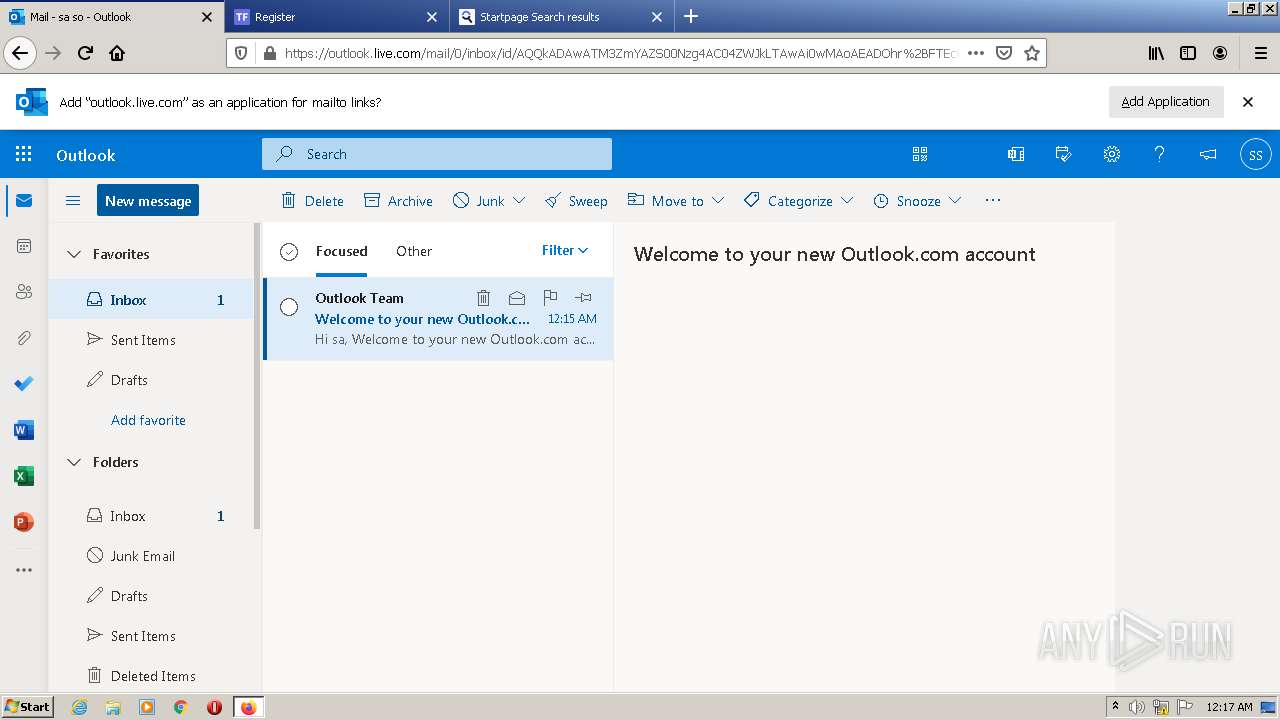The height and width of the screenshot is (720, 1280).
Task: Open the What's new megaphone
Action: (x=1208, y=154)
